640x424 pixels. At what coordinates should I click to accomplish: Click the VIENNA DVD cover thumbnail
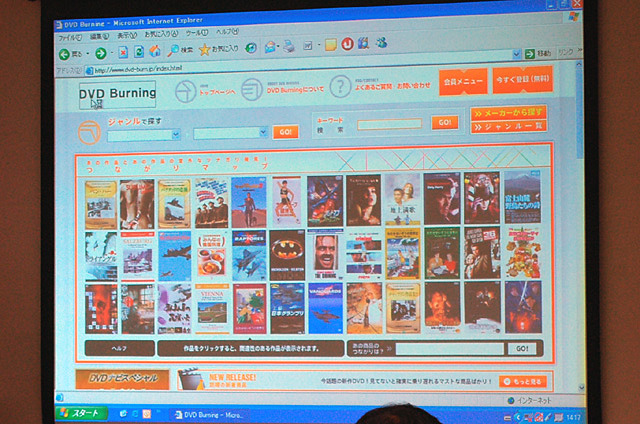pos(212,309)
